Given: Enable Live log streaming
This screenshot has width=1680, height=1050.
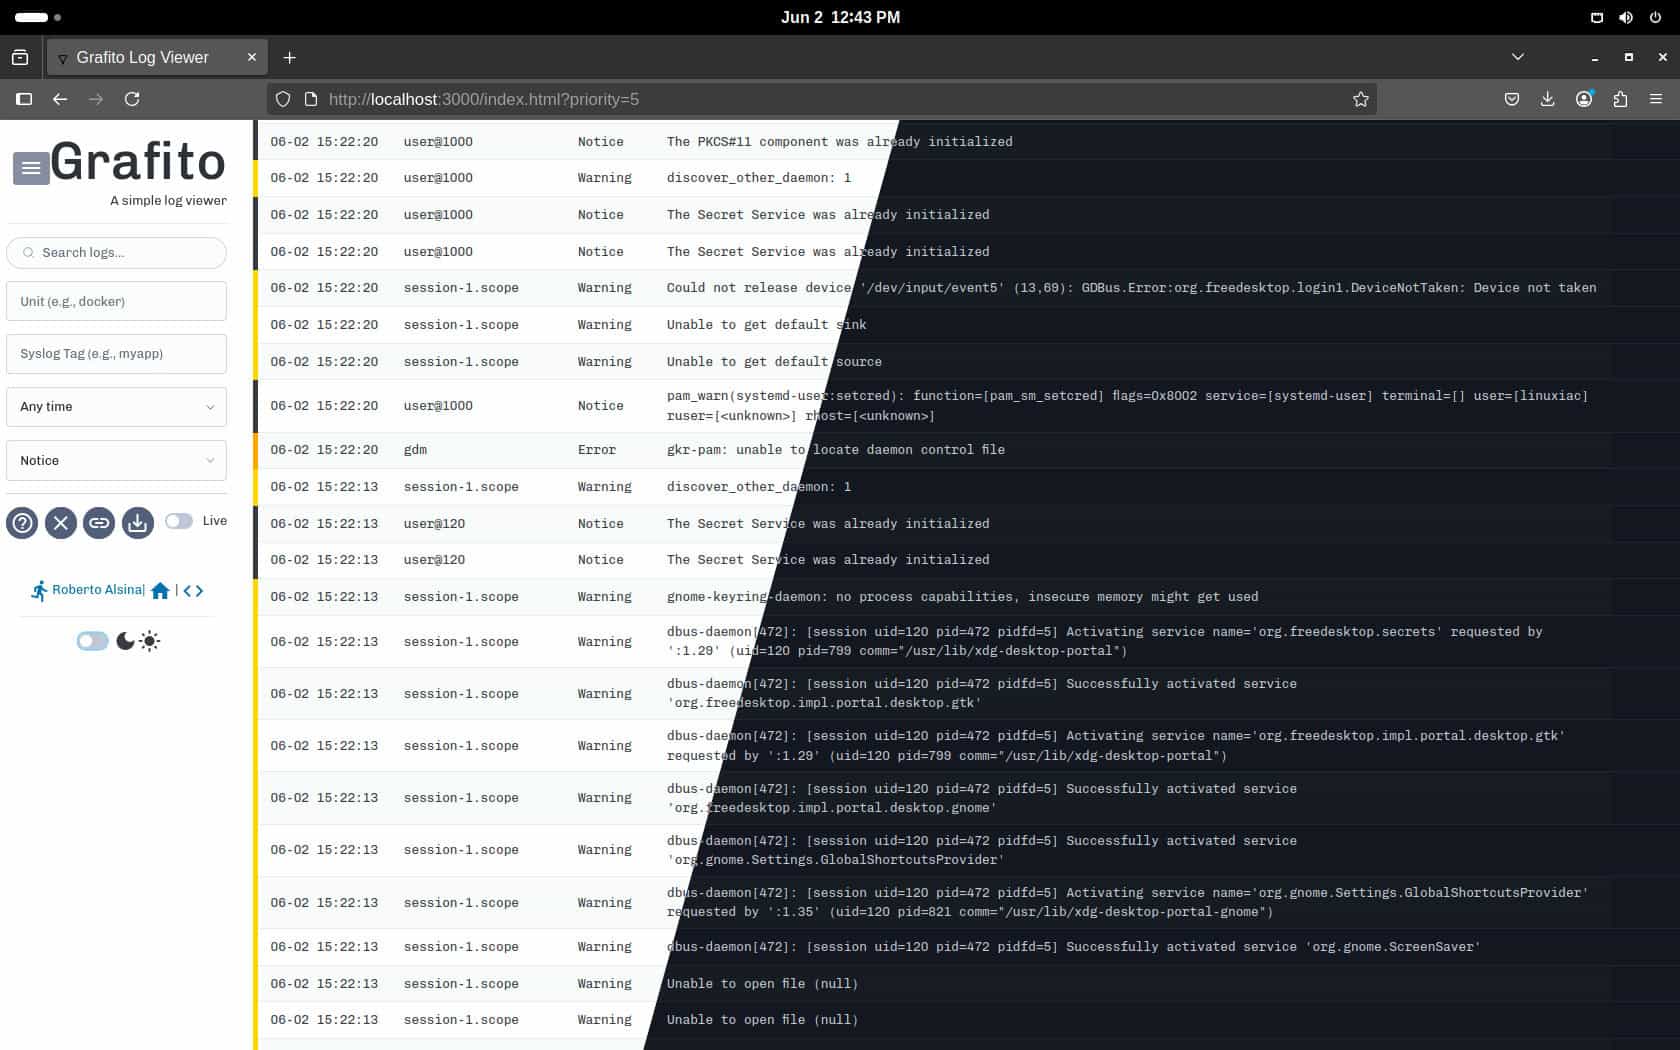Looking at the screenshot, I should click(x=179, y=521).
